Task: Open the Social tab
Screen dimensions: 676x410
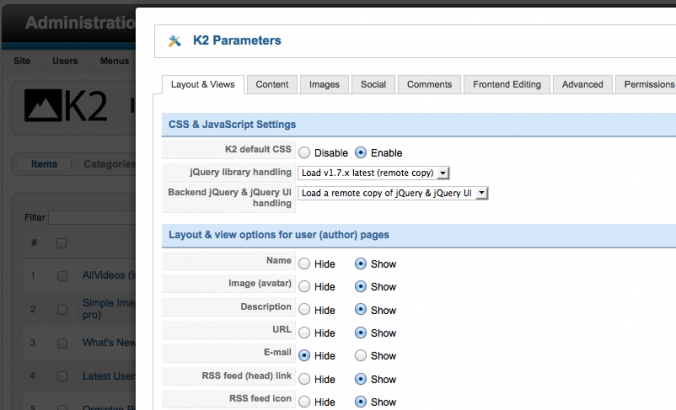Action: (x=373, y=85)
